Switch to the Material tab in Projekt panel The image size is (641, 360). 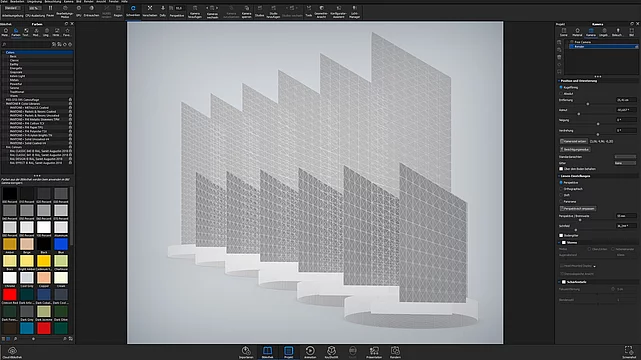[x=577, y=32]
